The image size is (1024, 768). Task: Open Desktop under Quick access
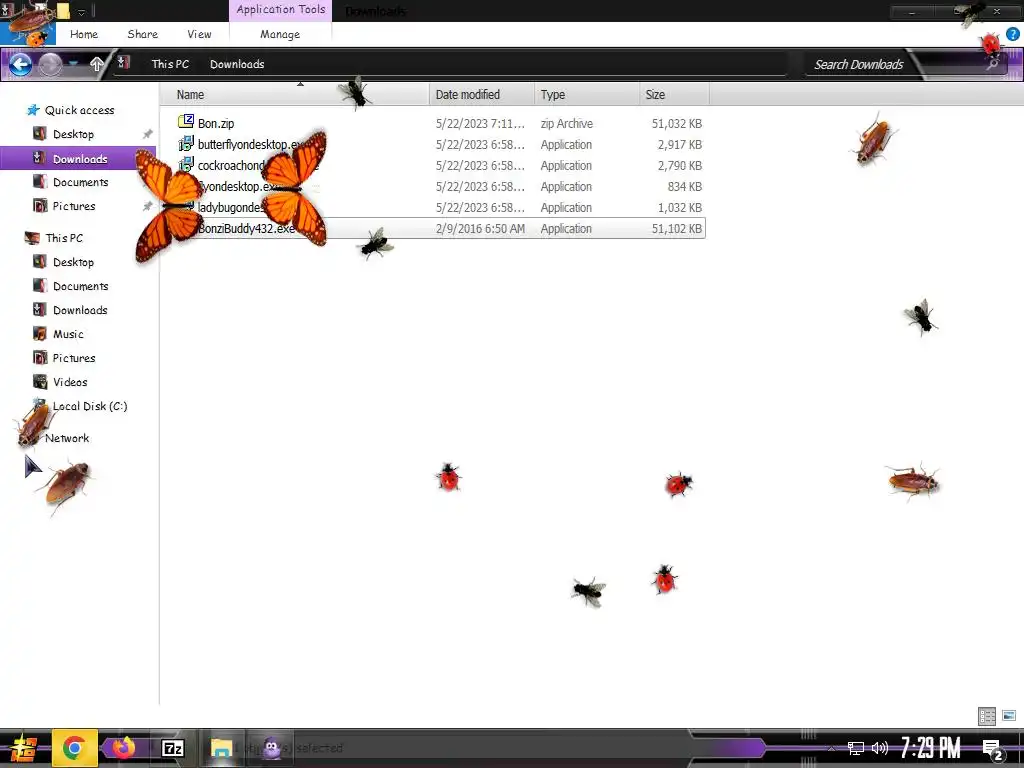pyautogui.click(x=73, y=134)
